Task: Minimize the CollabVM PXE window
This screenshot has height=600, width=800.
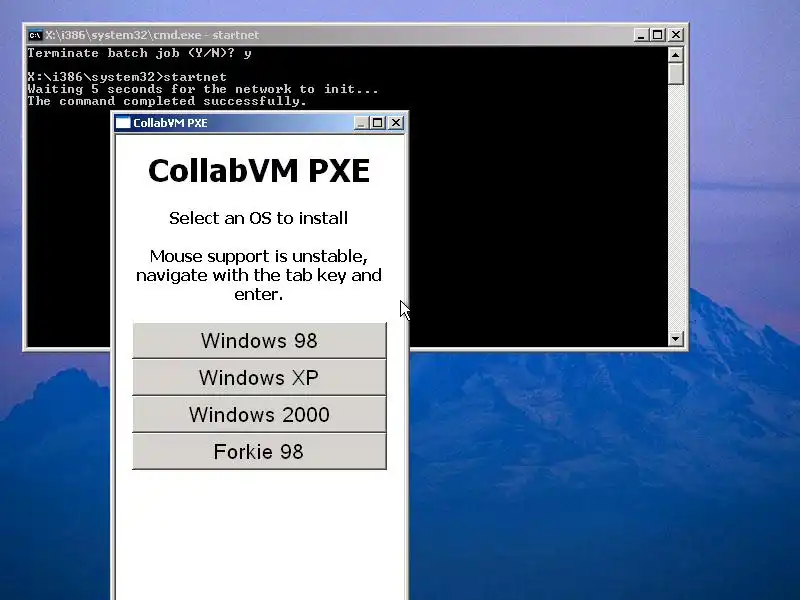Action: pyautogui.click(x=361, y=123)
